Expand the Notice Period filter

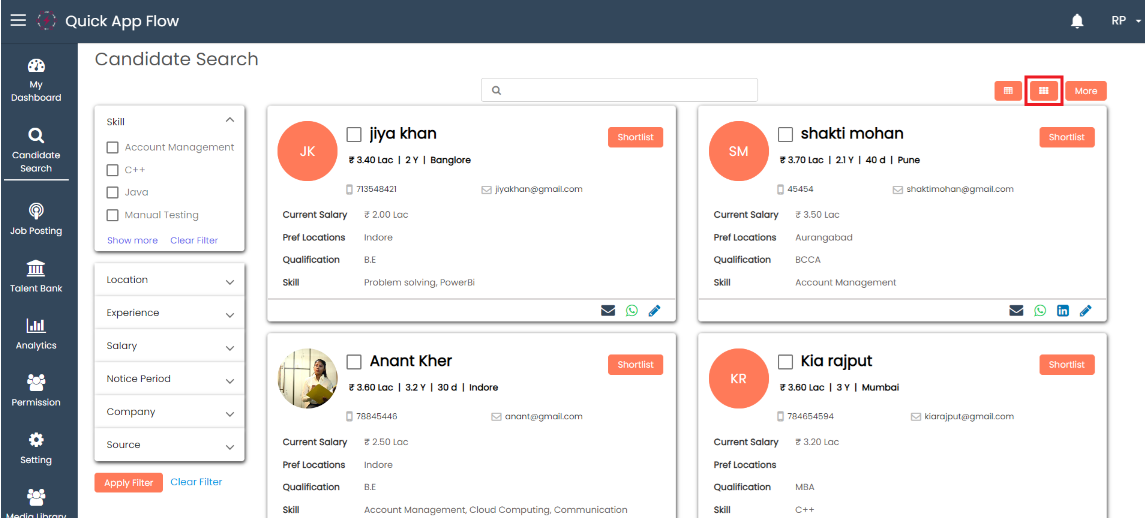(169, 380)
